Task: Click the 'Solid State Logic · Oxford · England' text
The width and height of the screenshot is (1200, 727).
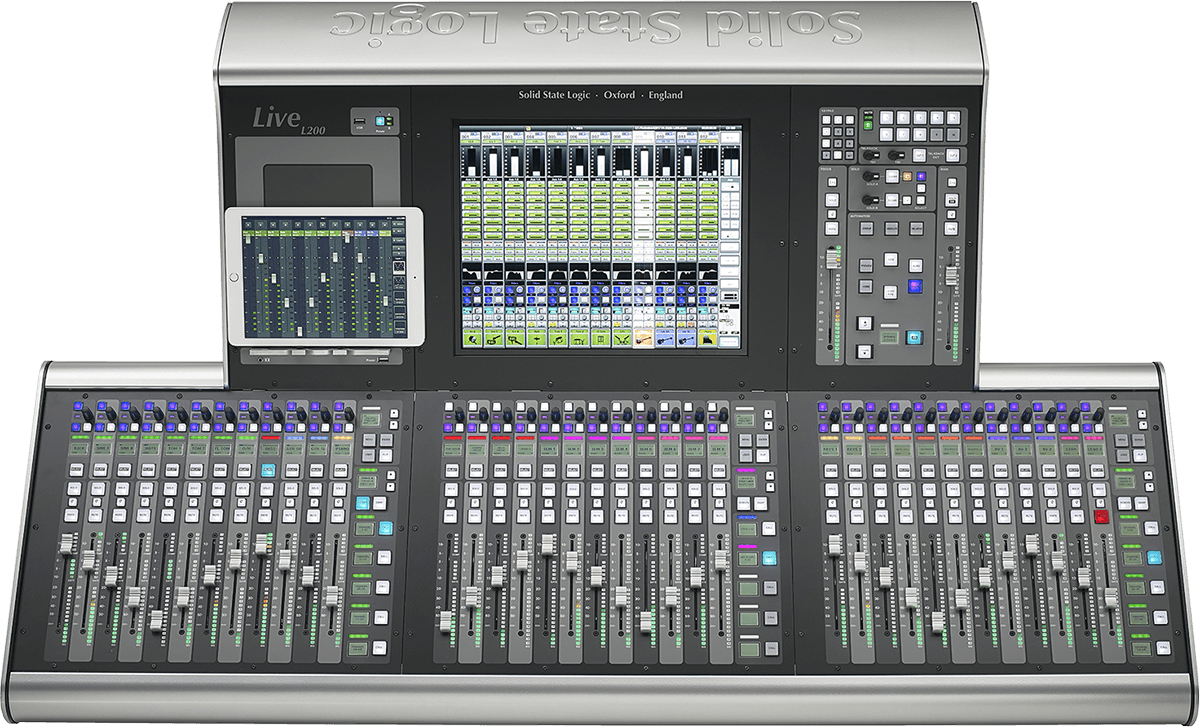Action: (x=601, y=95)
